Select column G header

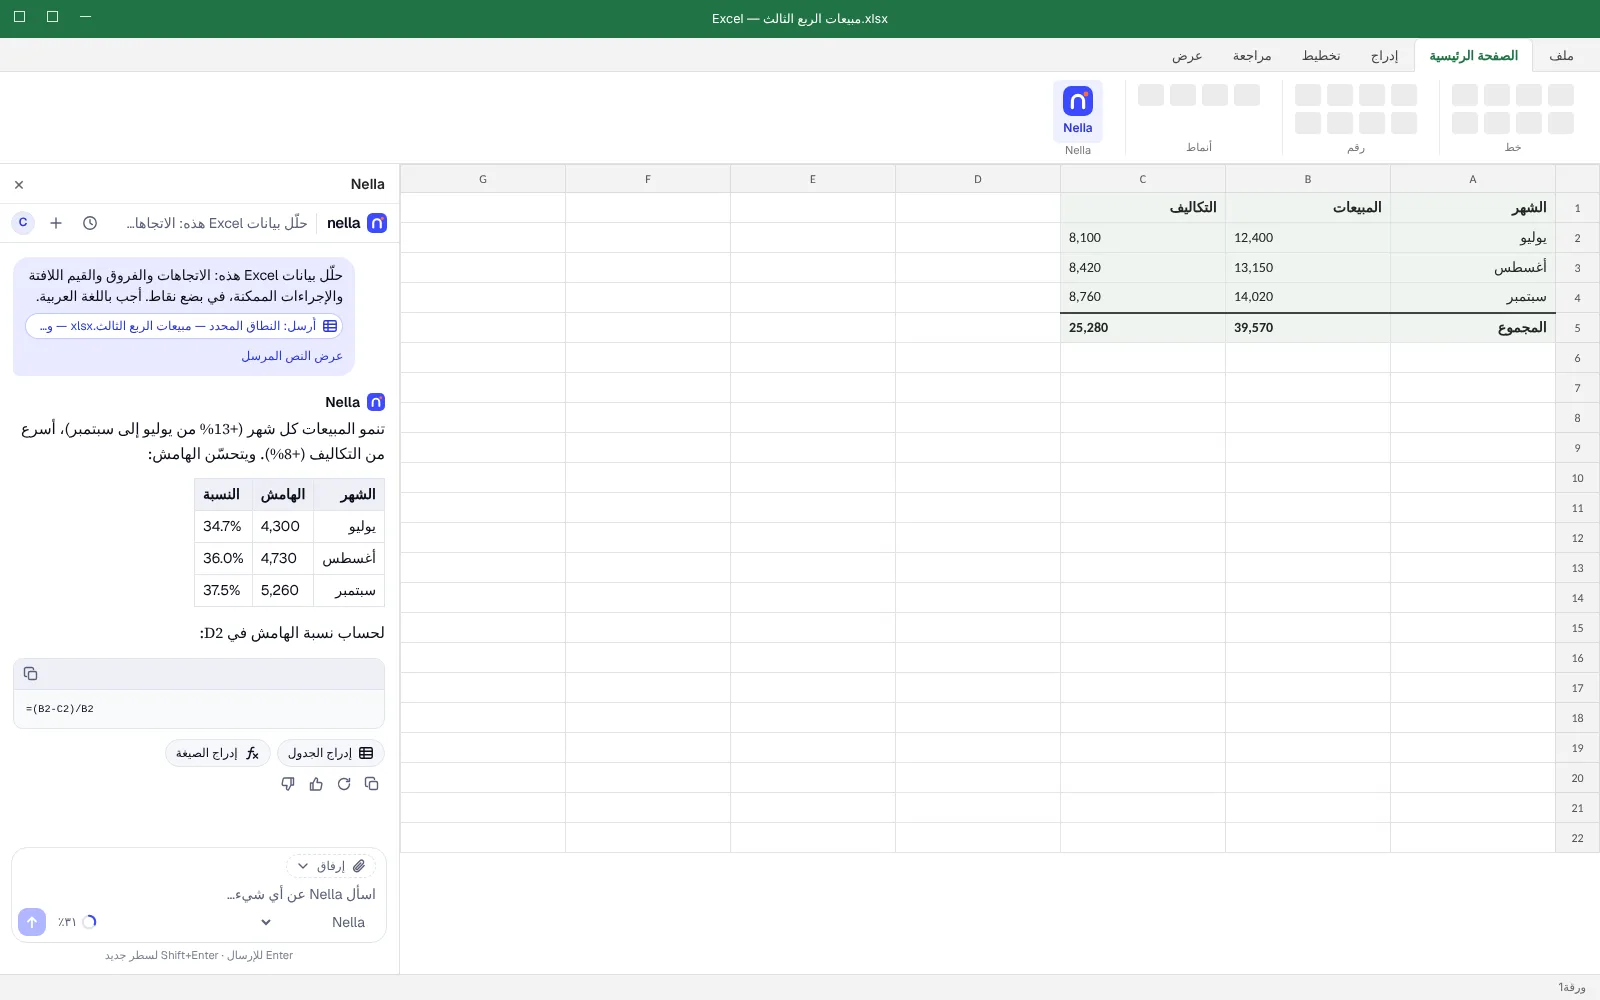point(483,179)
